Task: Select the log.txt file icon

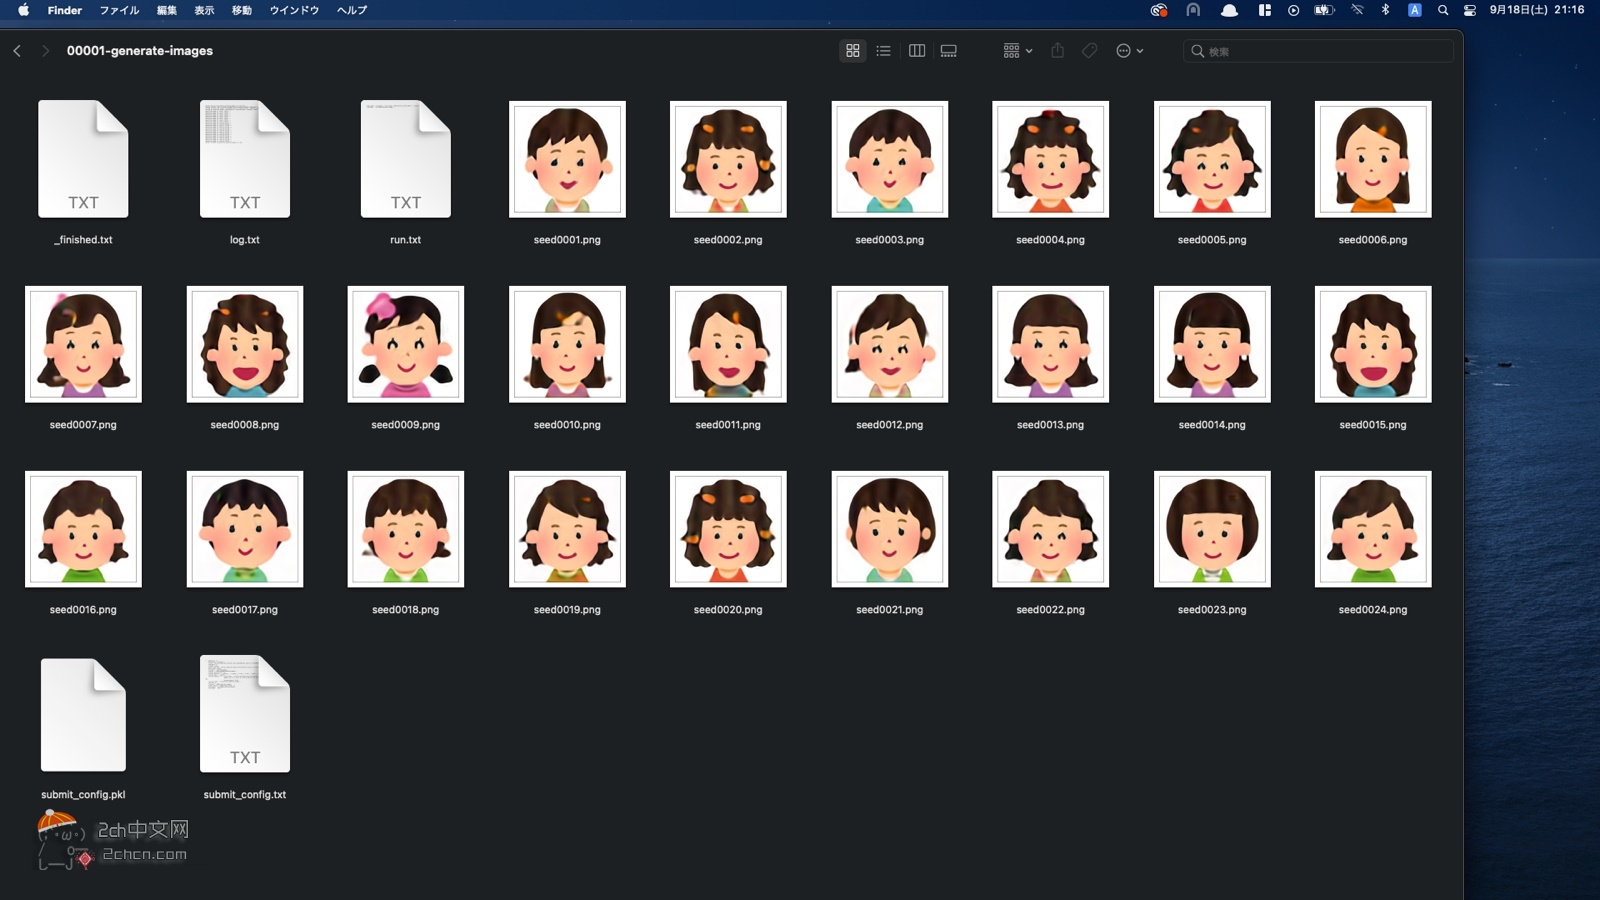Action: pos(245,159)
